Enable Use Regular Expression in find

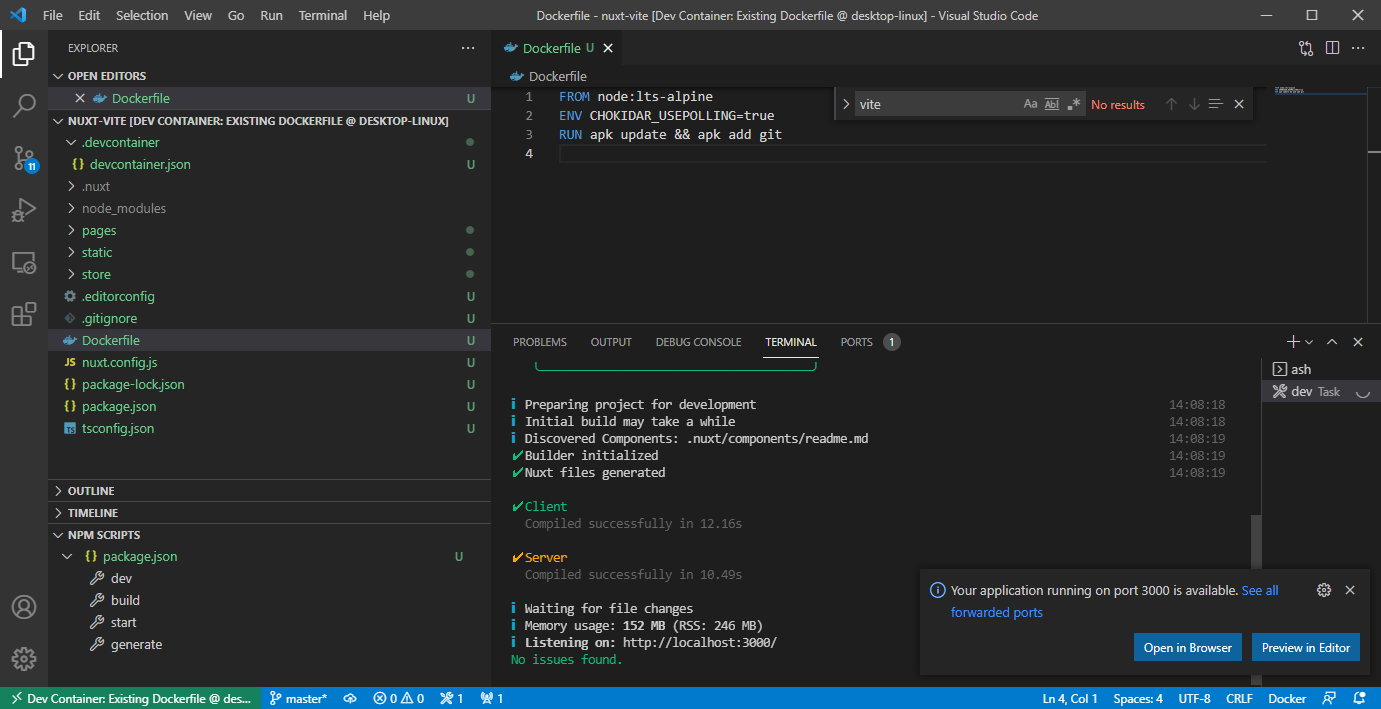click(1074, 104)
